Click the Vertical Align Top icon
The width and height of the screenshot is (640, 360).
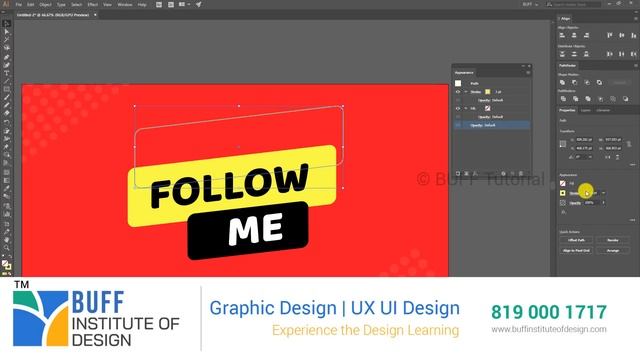[x=609, y=36]
